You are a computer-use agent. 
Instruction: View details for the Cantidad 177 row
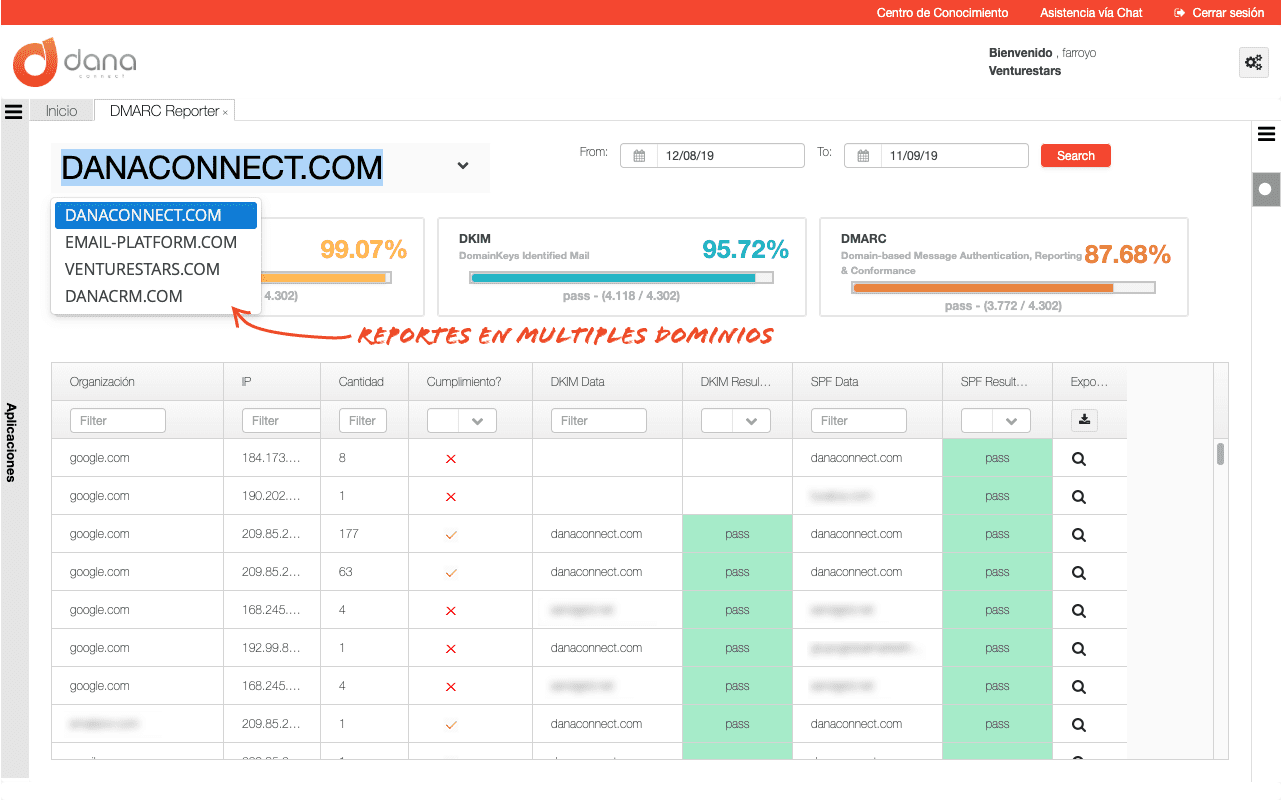[x=1079, y=535]
